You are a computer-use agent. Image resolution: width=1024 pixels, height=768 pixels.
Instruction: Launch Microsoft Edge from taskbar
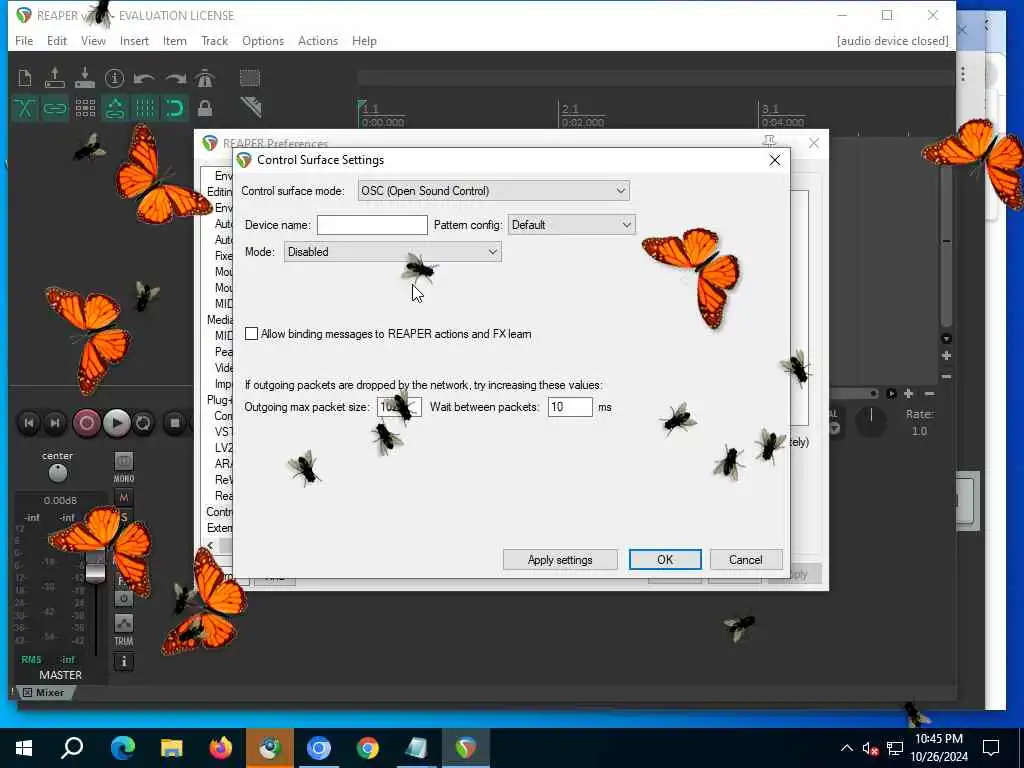[x=122, y=748]
